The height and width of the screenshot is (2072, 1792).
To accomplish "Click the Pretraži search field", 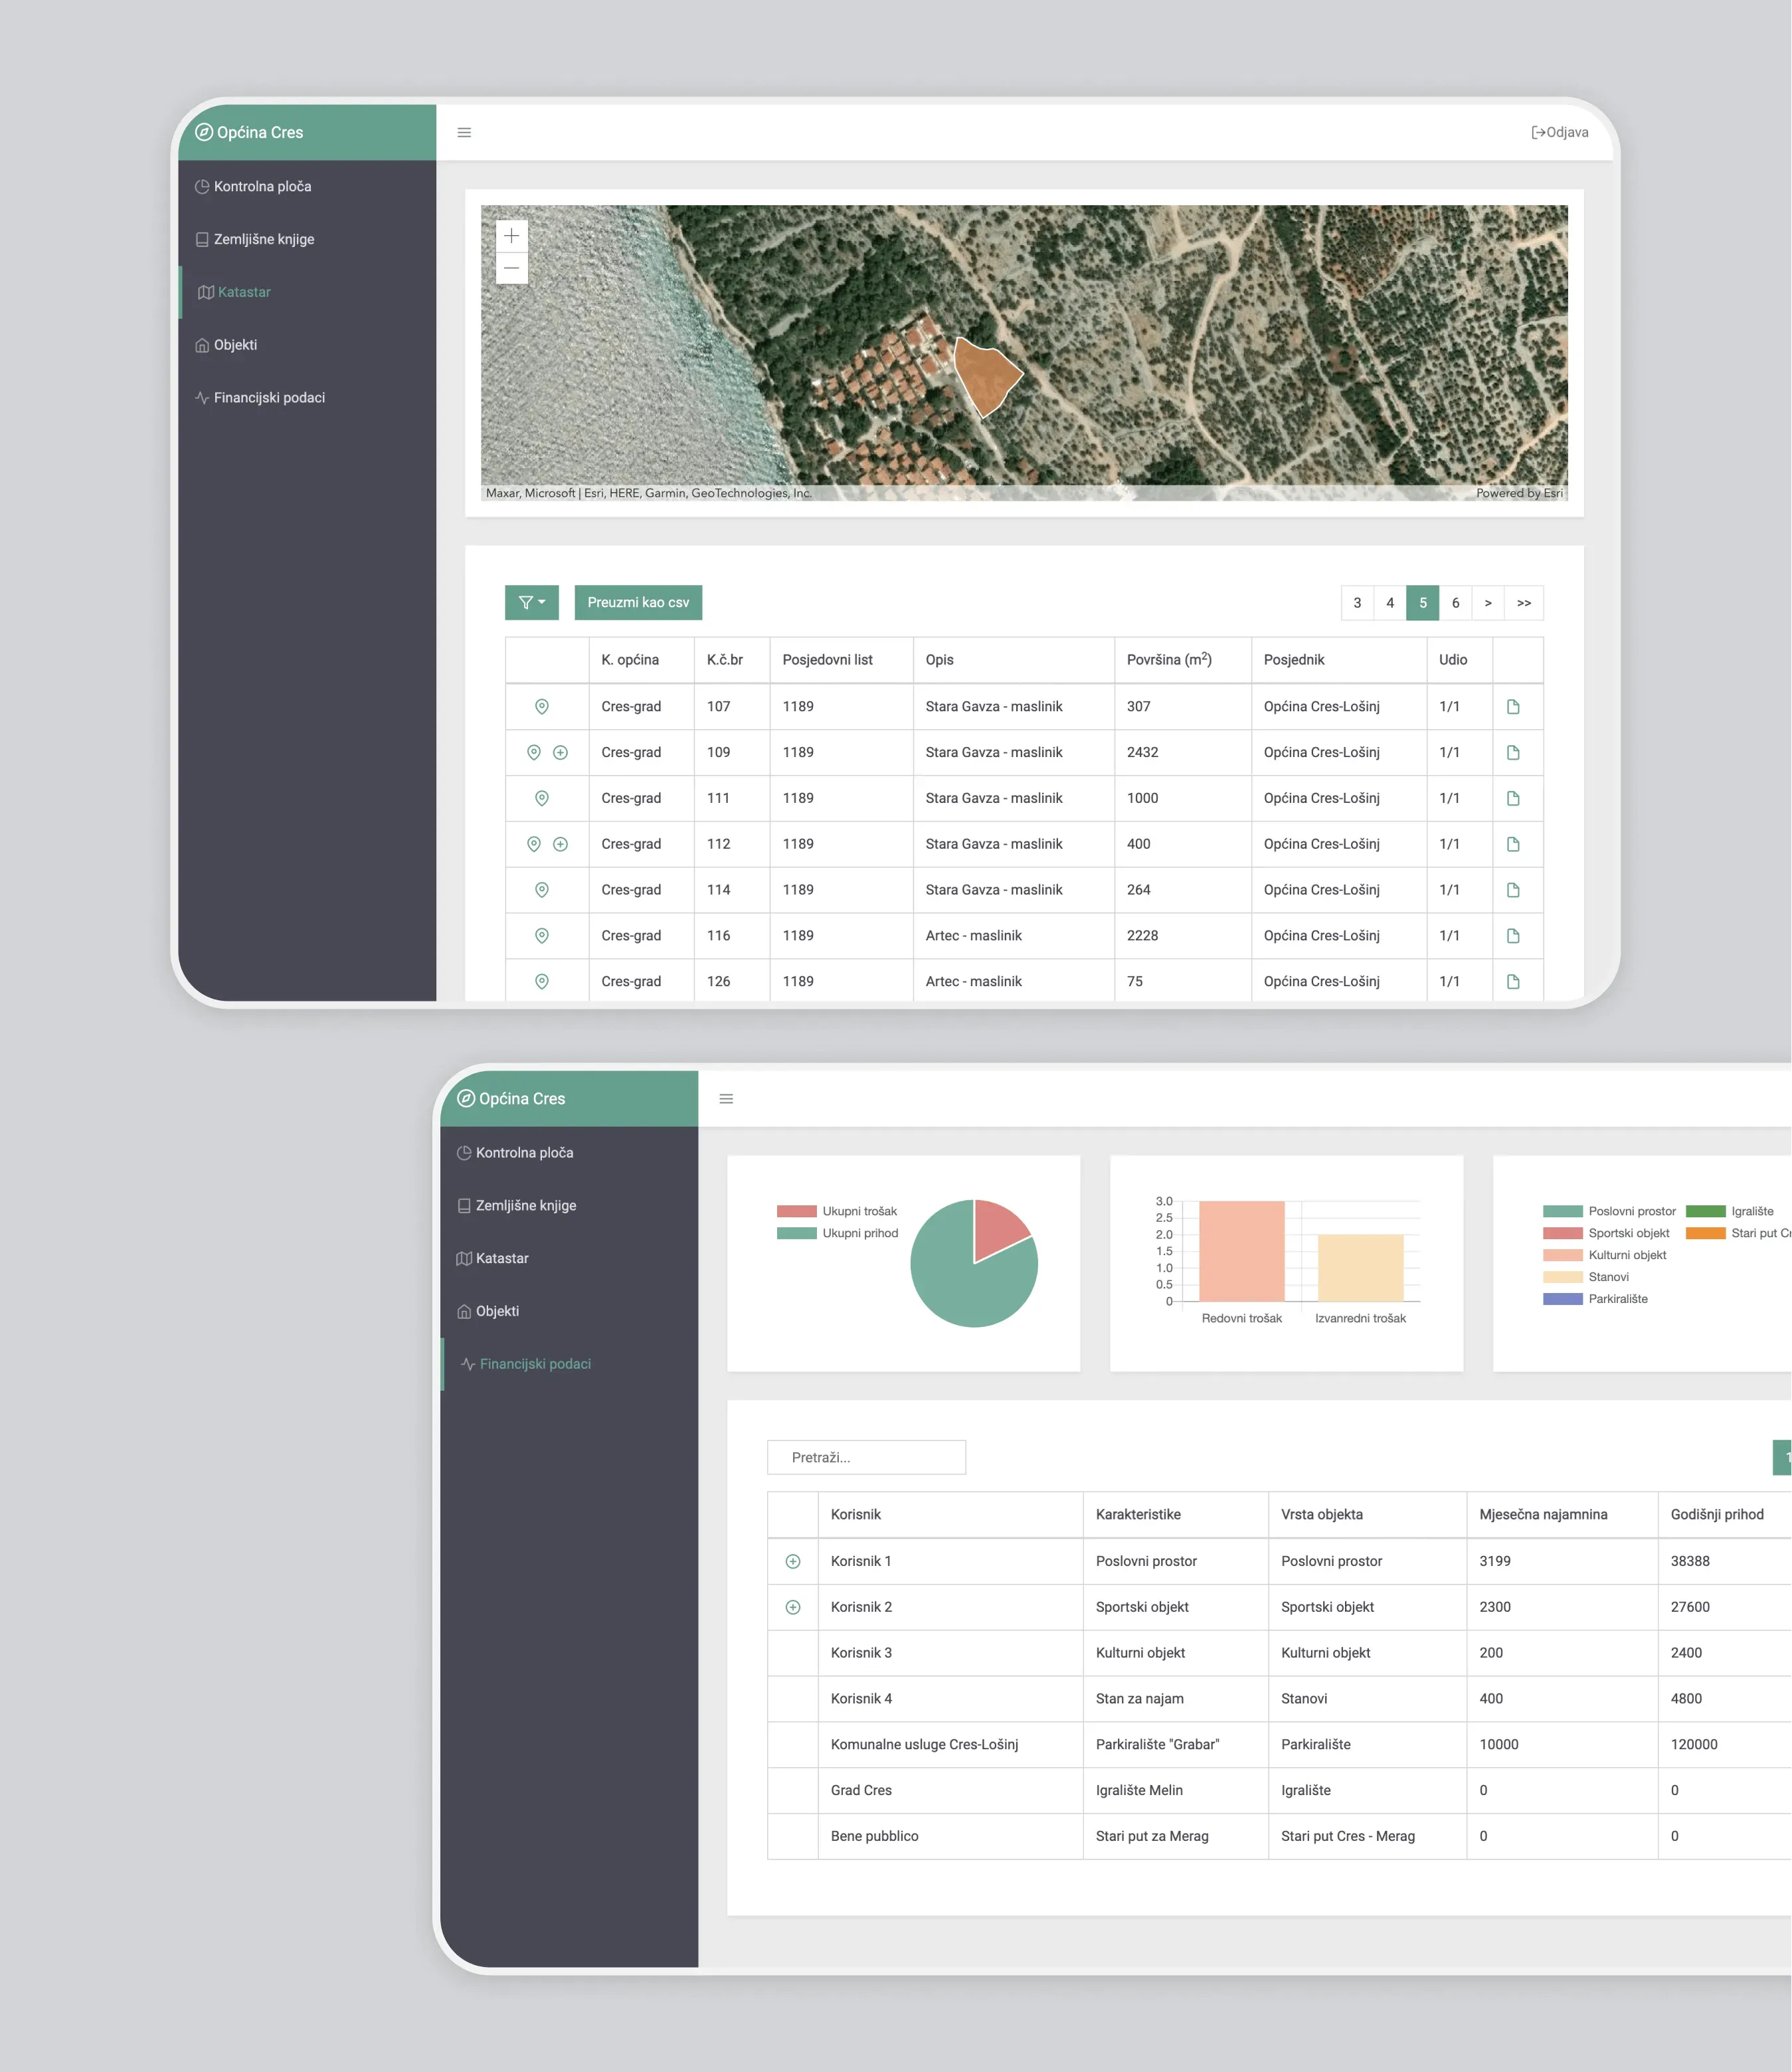I will [x=866, y=1457].
